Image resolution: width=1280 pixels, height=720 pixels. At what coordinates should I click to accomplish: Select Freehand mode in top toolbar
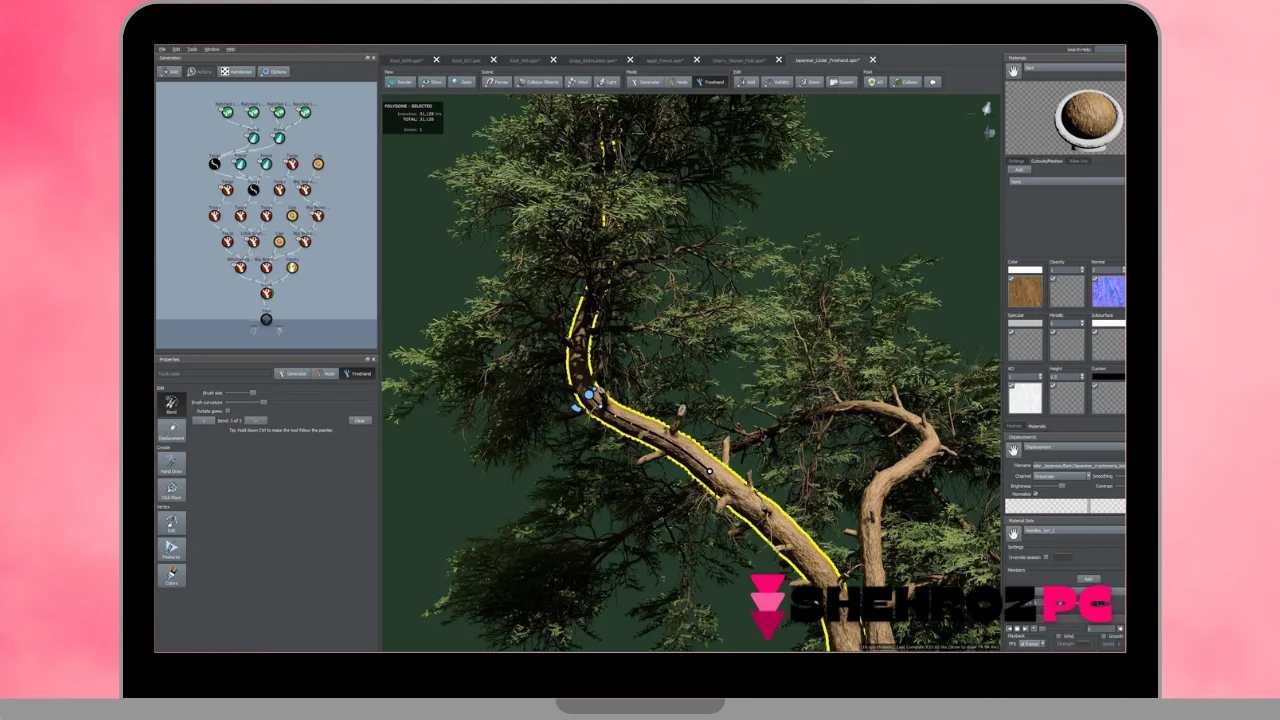coord(709,82)
